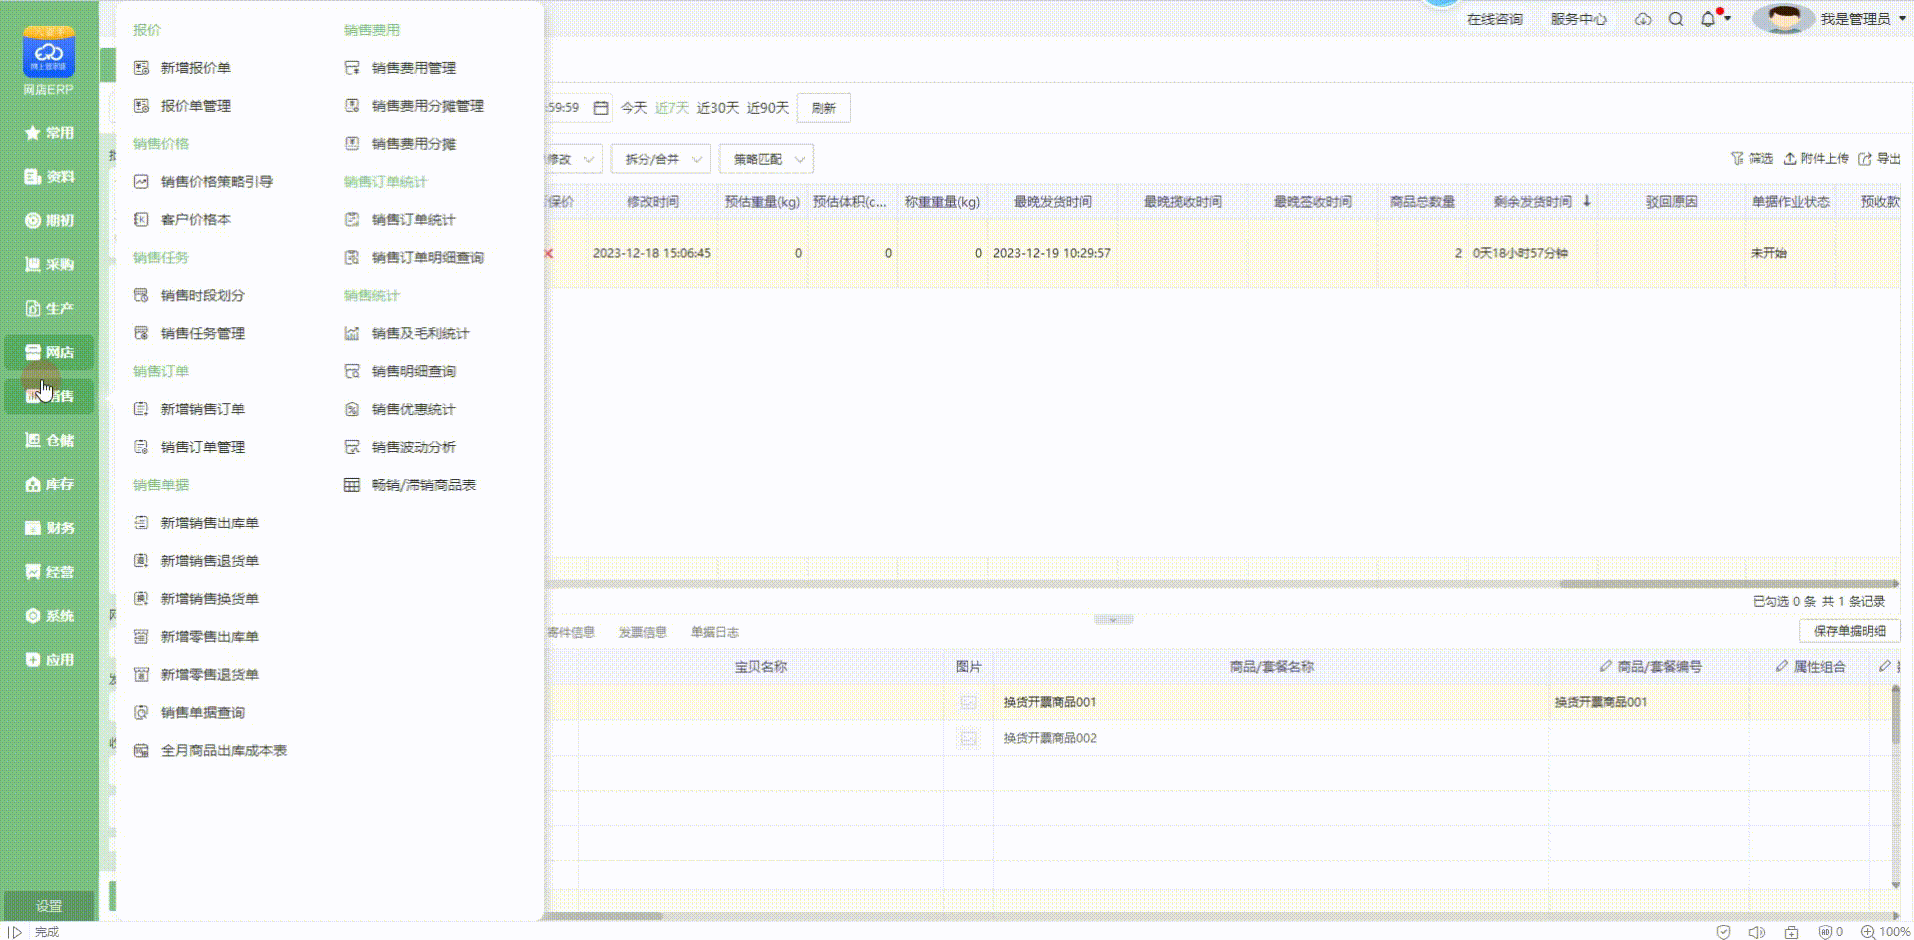Open the 系统 system module in sidebar

coord(49,616)
